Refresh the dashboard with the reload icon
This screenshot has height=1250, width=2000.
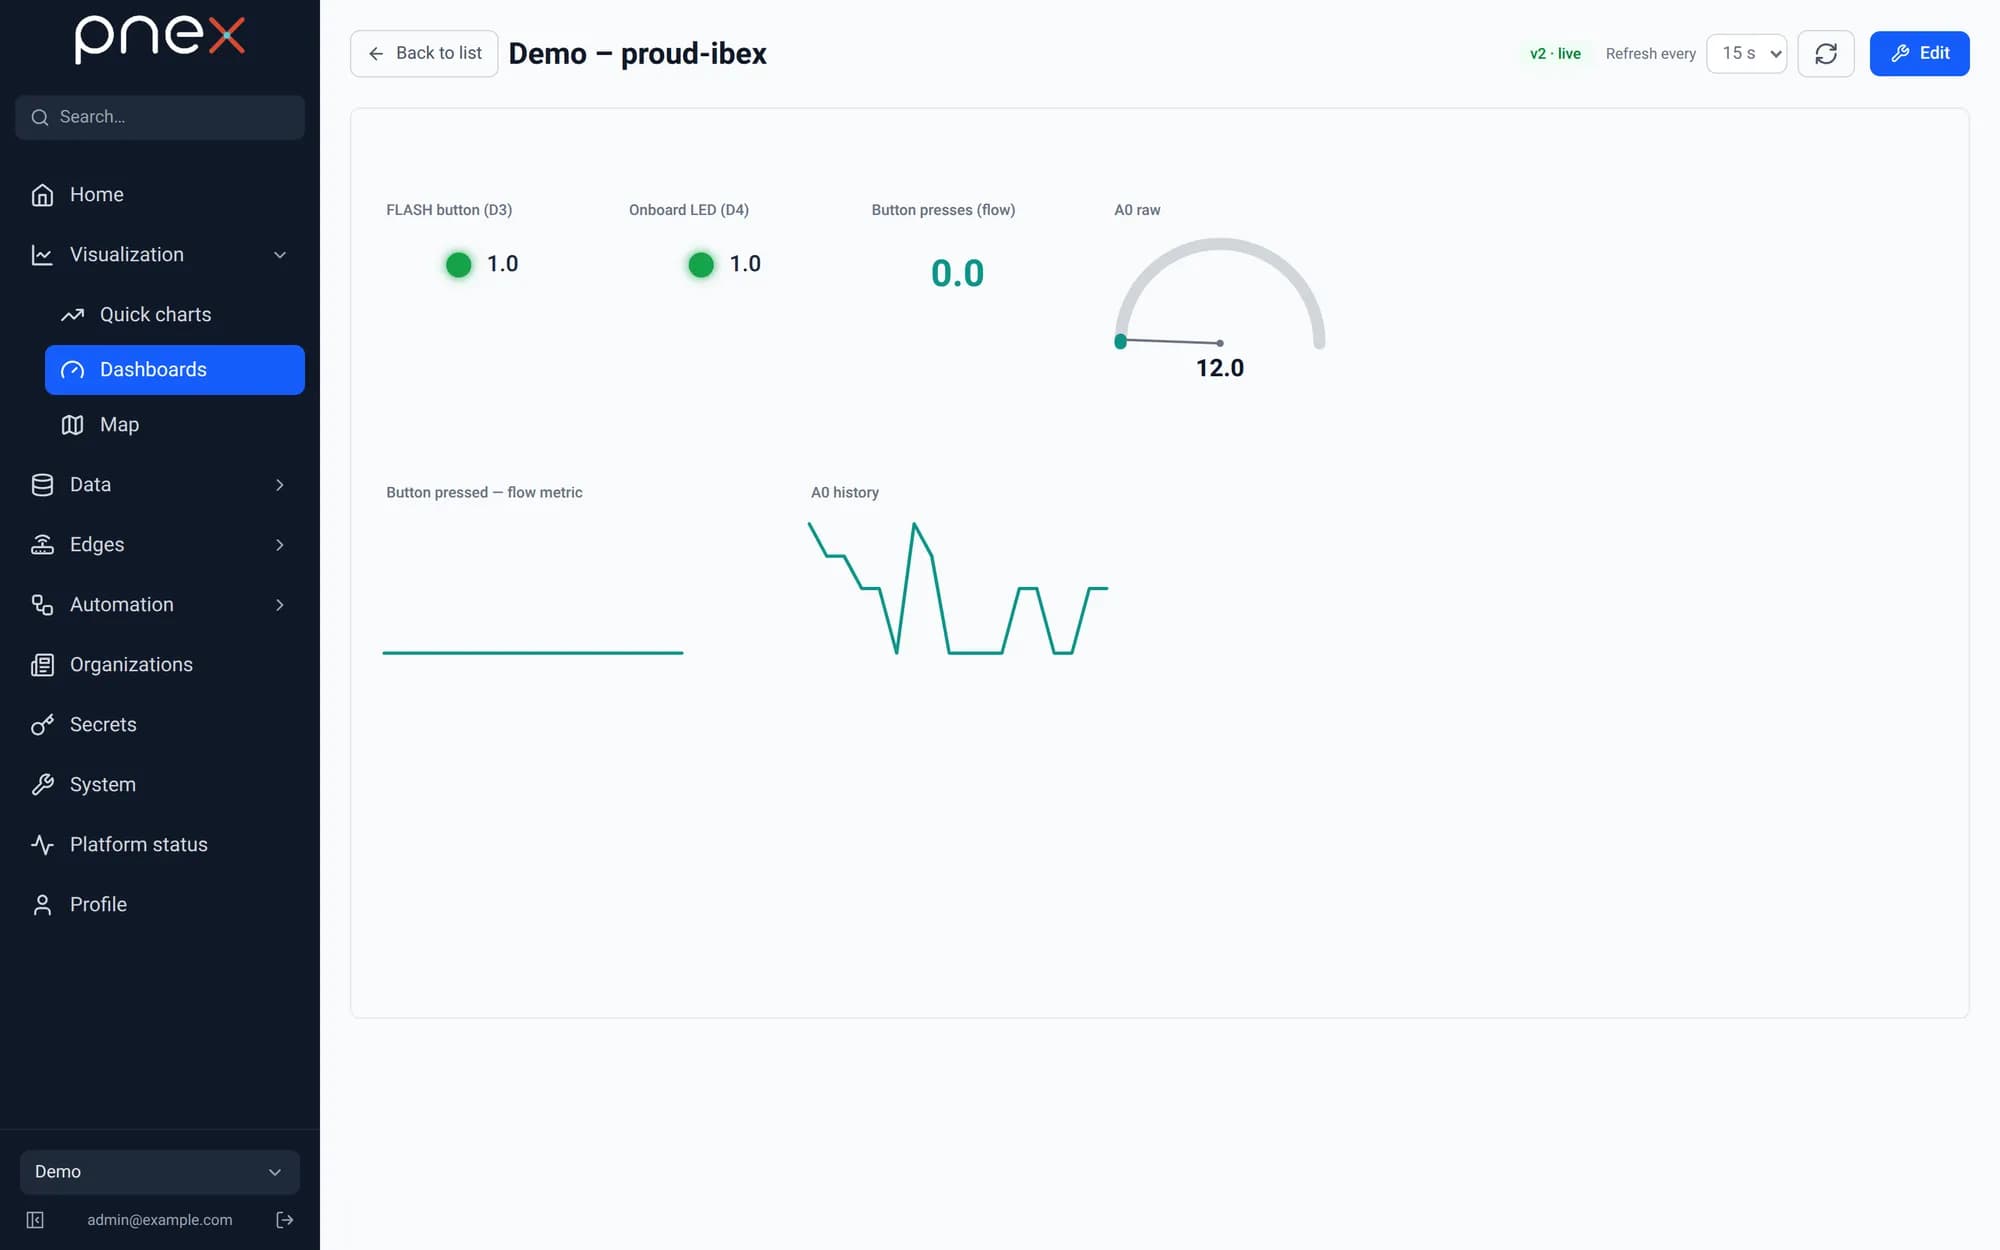click(x=1826, y=54)
